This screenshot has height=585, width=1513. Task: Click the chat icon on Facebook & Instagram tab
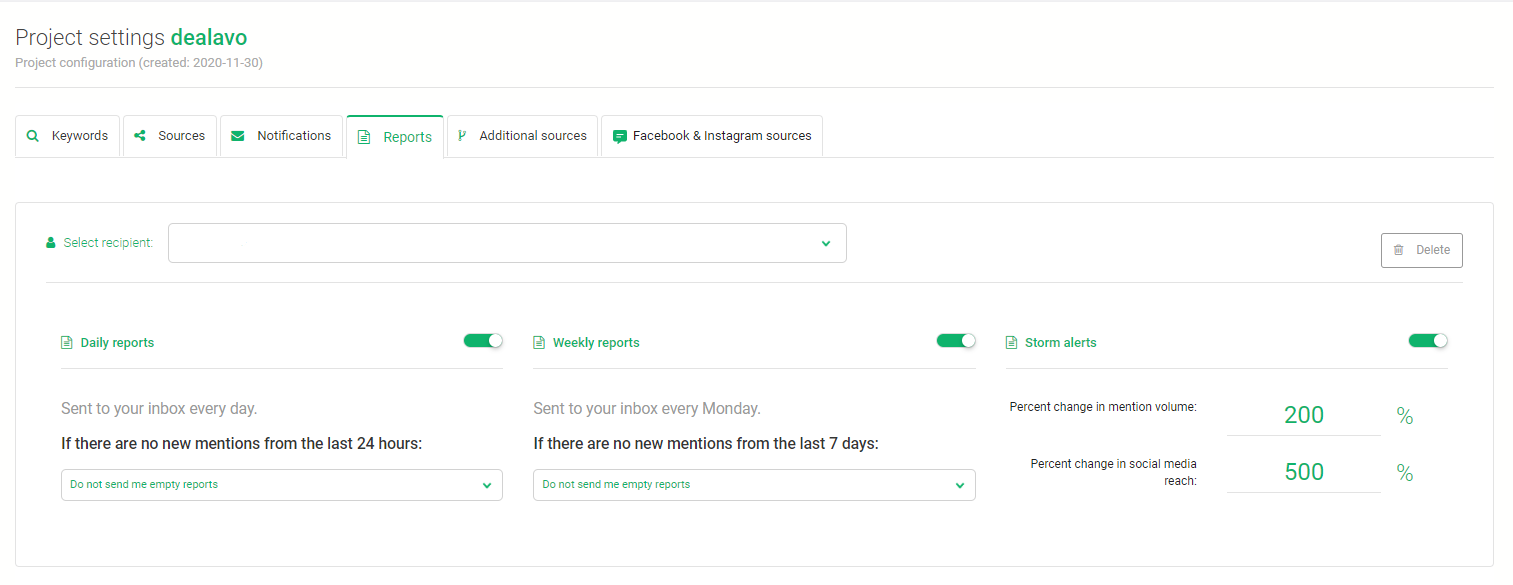click(x=620, y=136)
